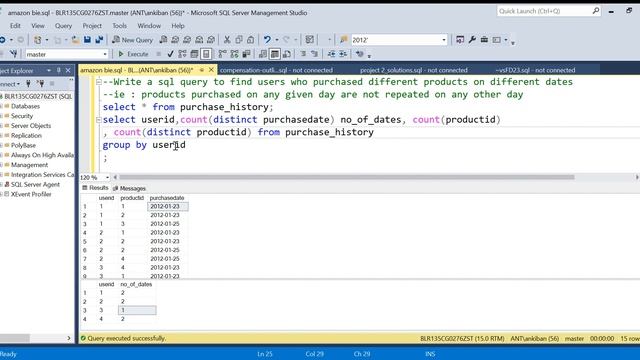Expand the Server Objects tree node
Screen dimensions: 640x360
(x=2, y=126)
